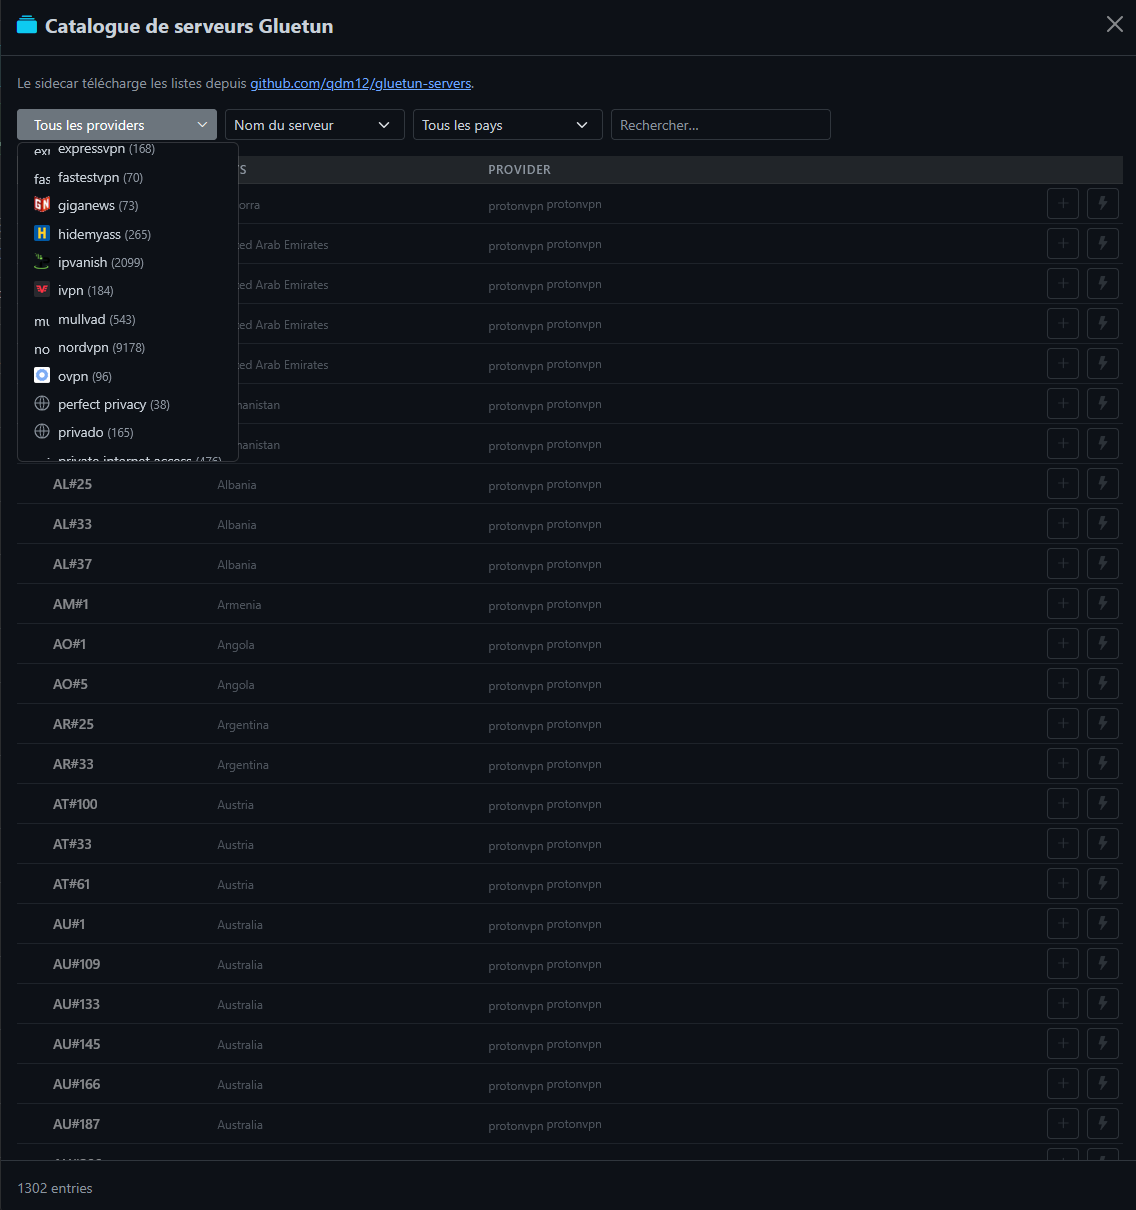Click the lightning icon for AU#166
1136x1210 pixels.
click(x=1103, y=1083)
